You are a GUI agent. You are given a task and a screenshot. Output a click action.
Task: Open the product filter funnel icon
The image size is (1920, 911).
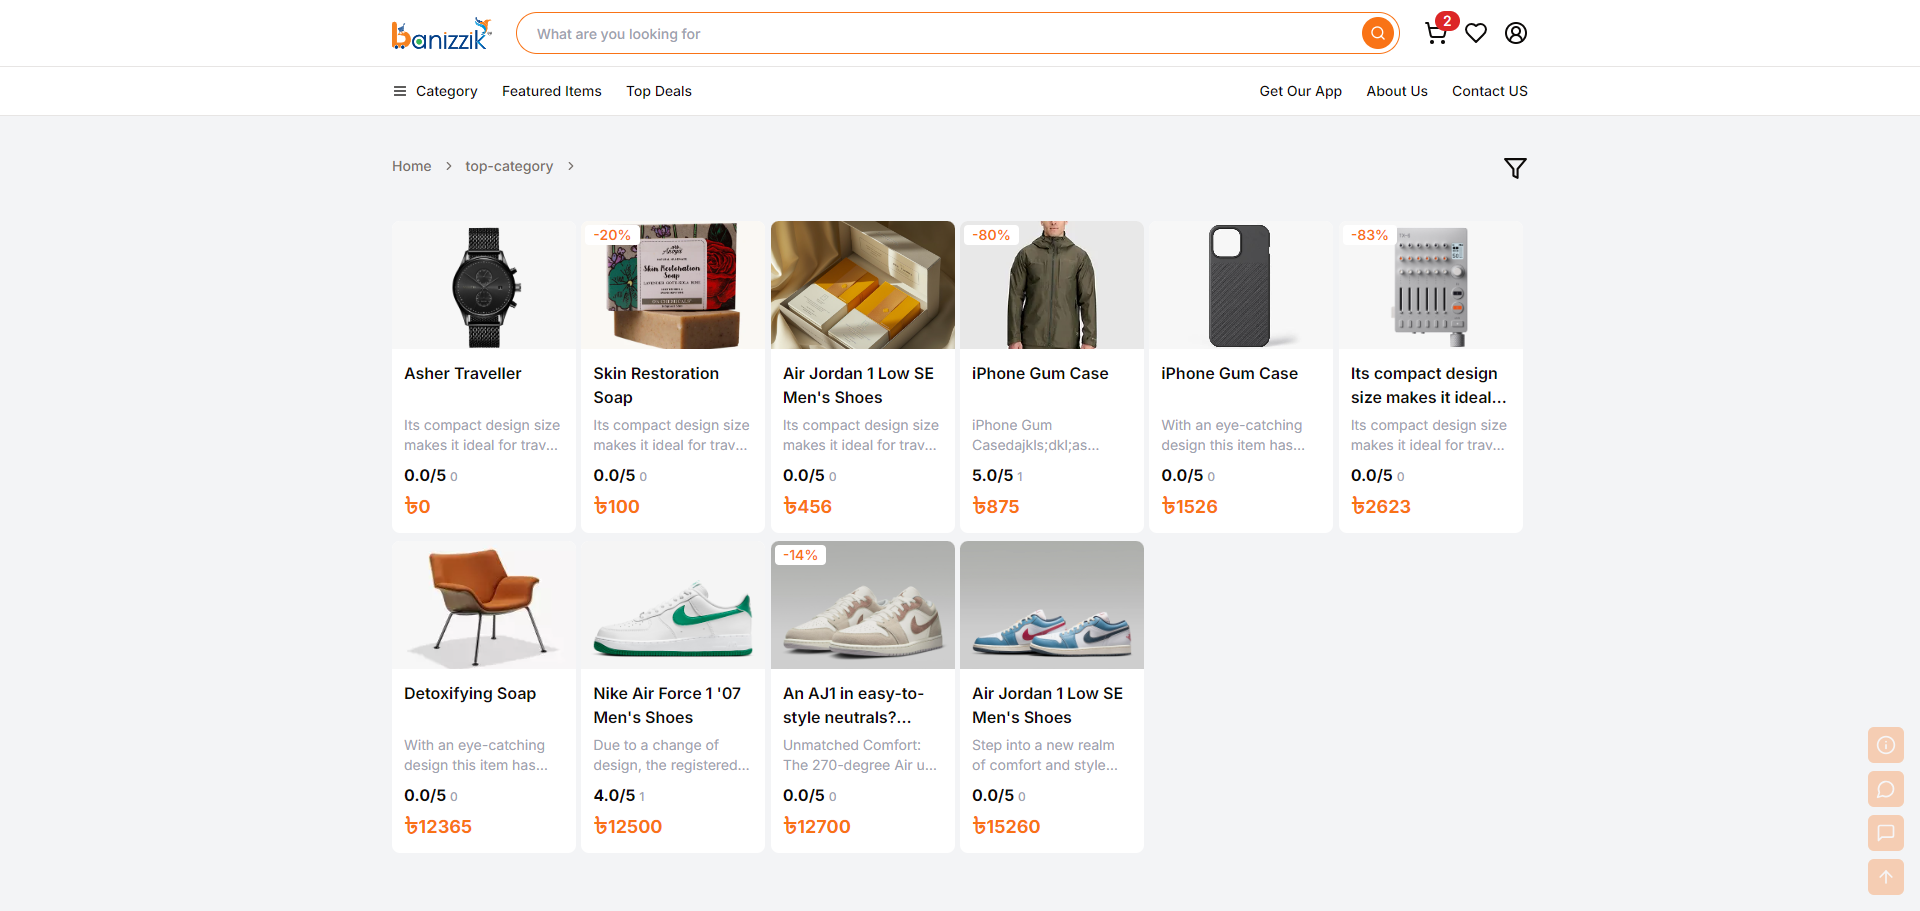[x=1515, y=168]
